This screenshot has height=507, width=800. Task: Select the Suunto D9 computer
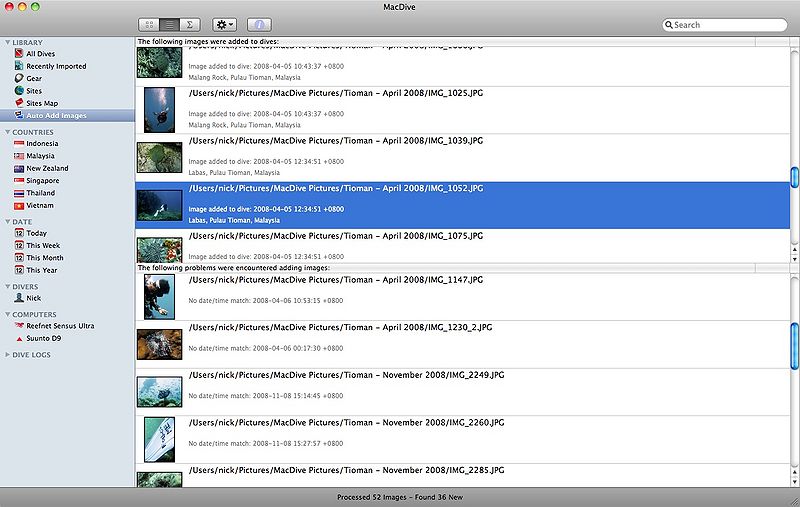[x=45, y=339]
